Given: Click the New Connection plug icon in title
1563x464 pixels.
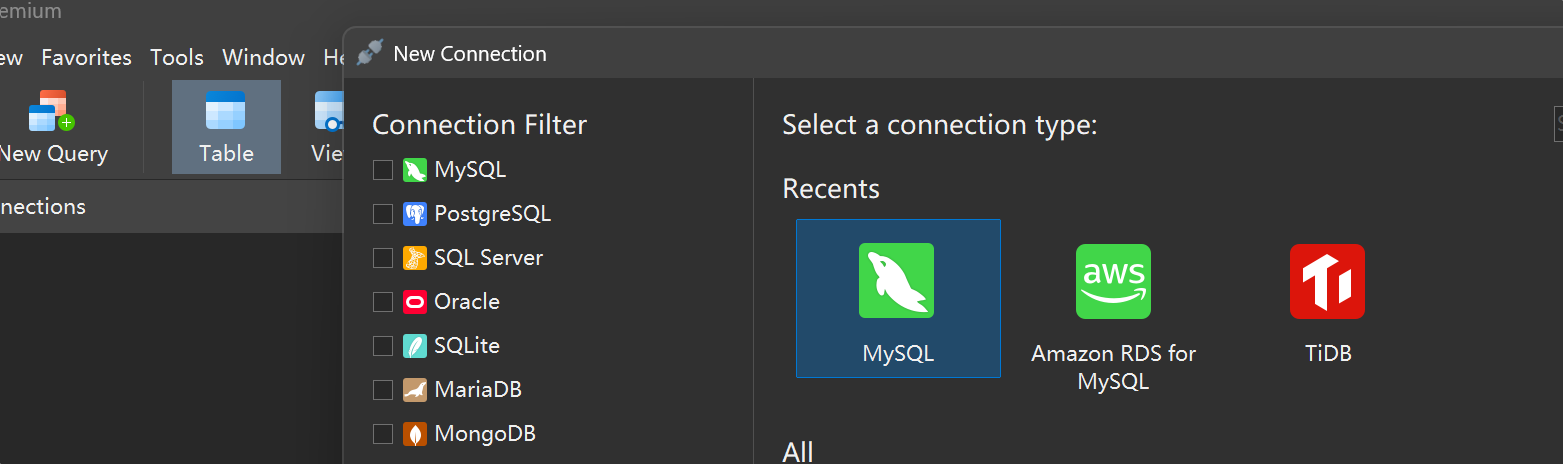Looking at the screenshot, I should [370, 53].
